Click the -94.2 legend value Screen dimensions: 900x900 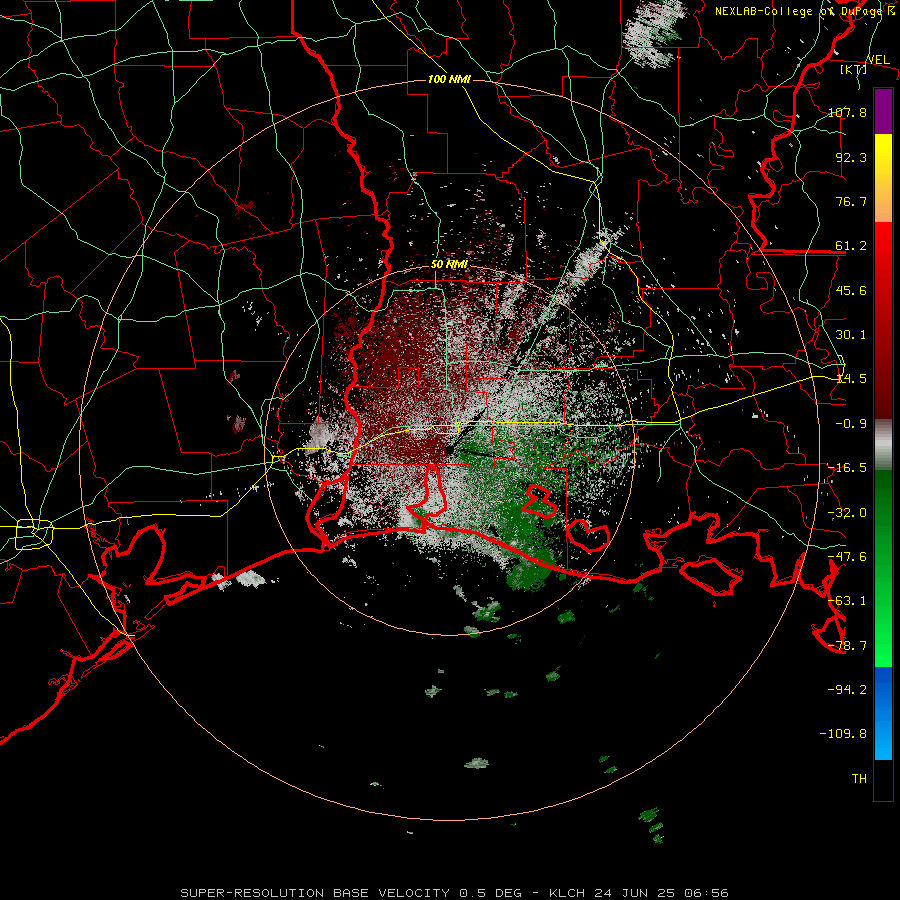click(847, 689)
